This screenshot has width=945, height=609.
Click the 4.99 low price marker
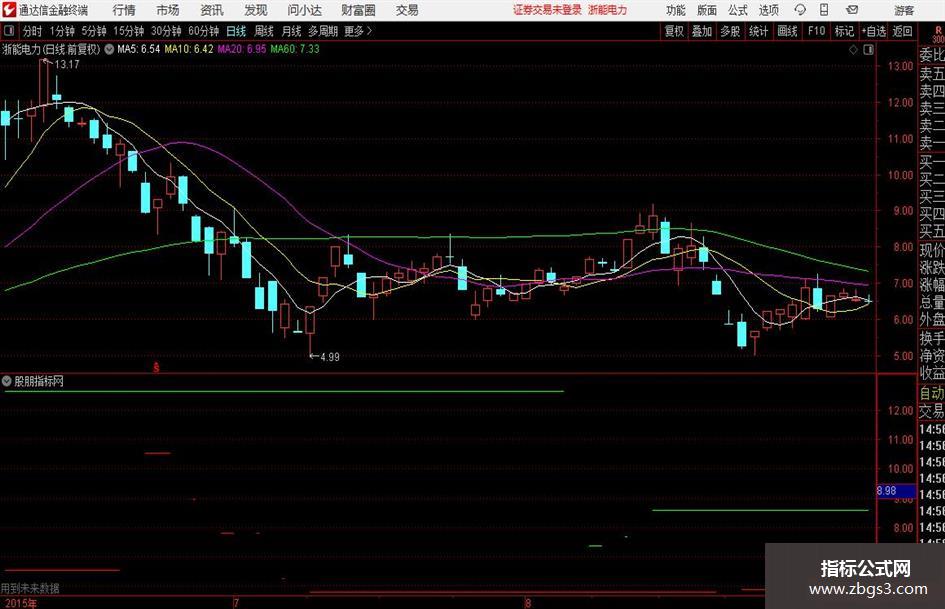point(330,357)
